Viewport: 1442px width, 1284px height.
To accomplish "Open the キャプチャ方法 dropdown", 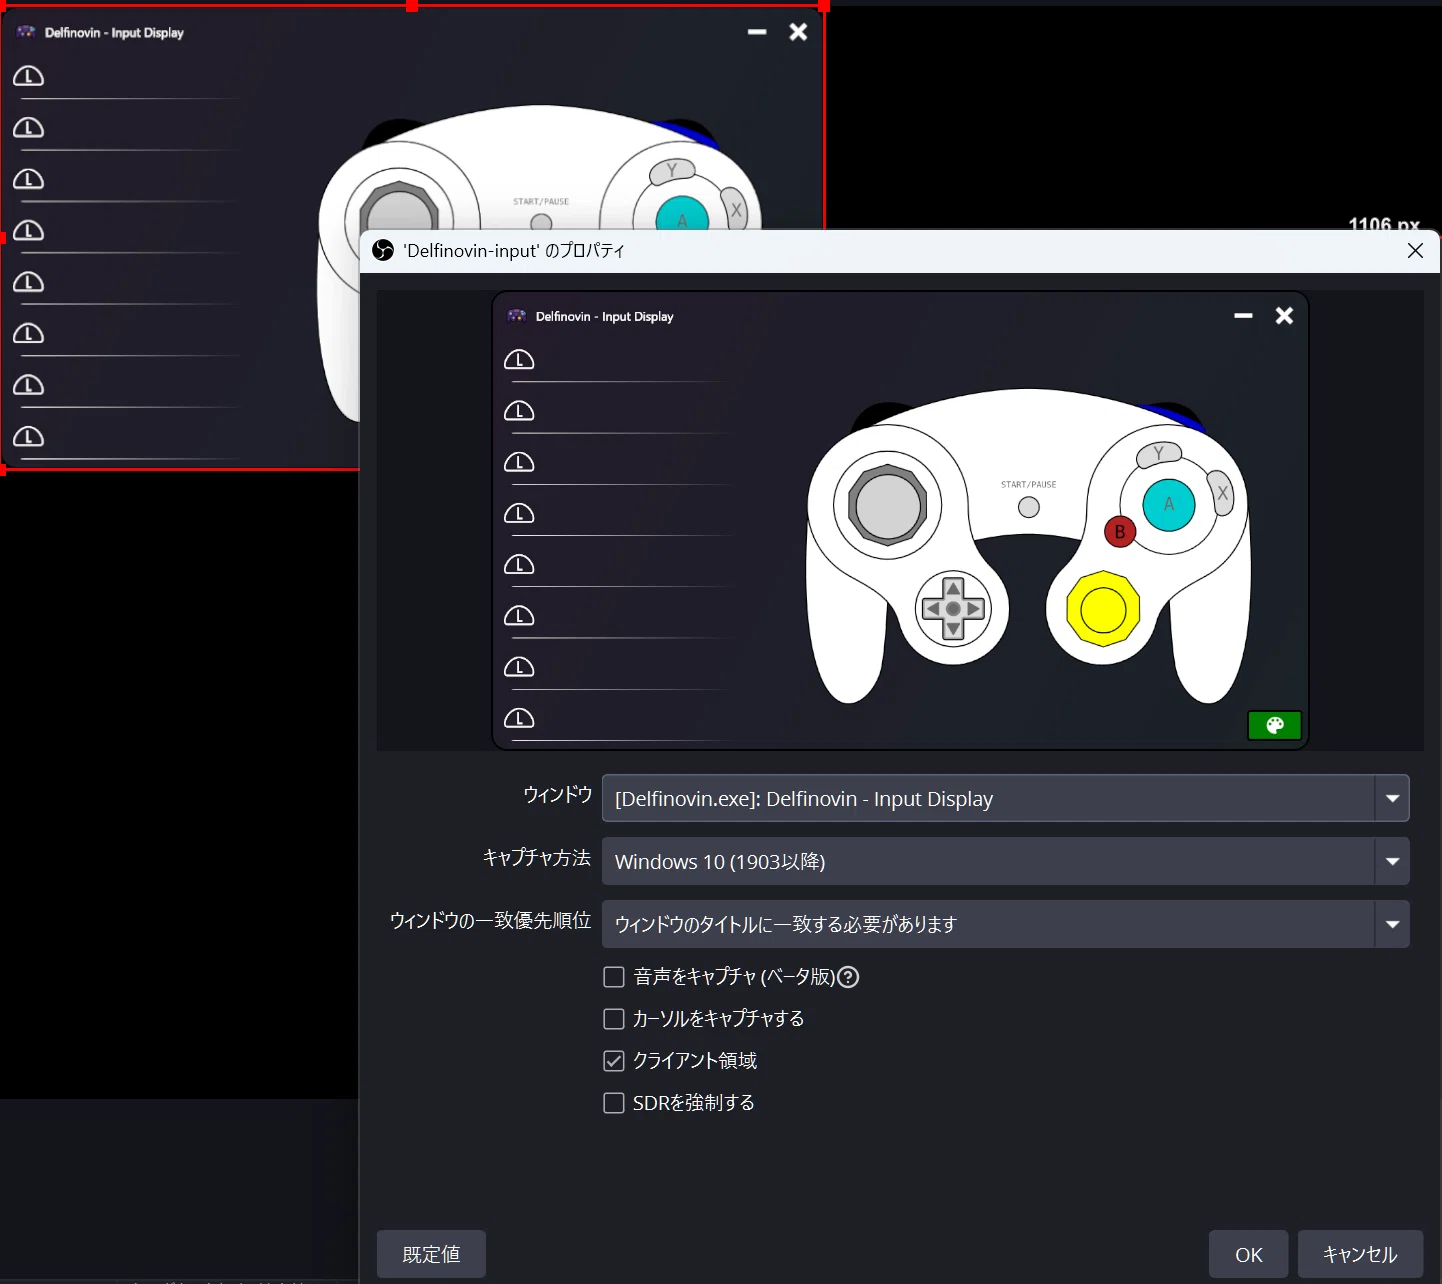I will [x=1005, y=861].
